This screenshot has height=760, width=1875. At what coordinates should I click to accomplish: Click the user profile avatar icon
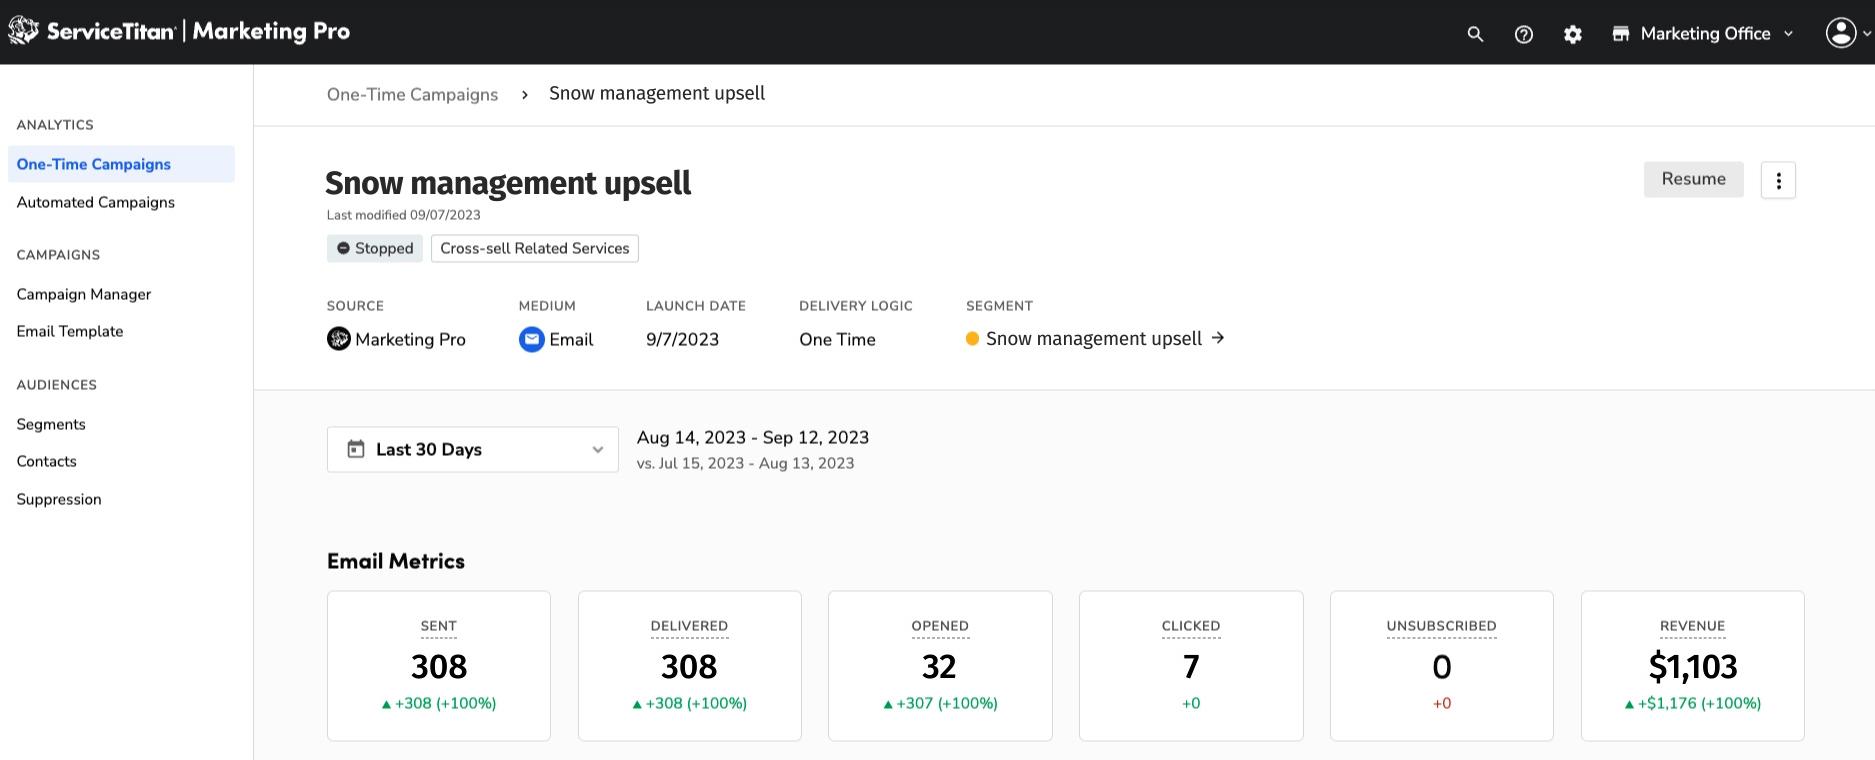click(x=1841, y=33)
